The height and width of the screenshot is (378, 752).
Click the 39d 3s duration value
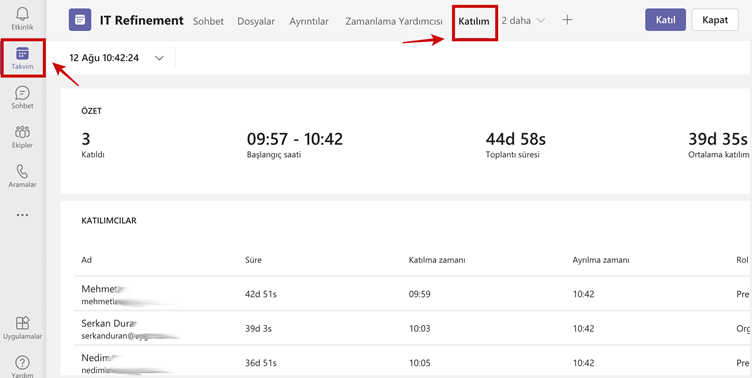[x=258, y=329]
